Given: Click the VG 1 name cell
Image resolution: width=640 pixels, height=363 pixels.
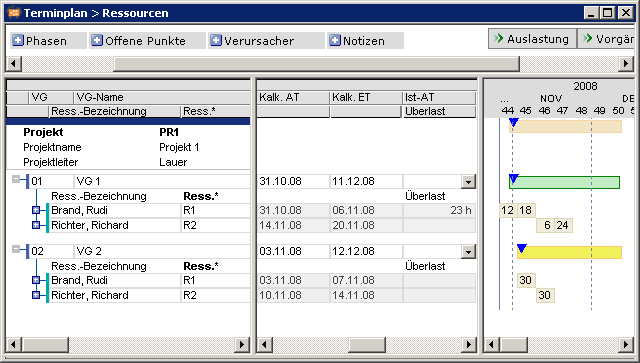Looking at the screenshot, I should [x=162, y=182].
